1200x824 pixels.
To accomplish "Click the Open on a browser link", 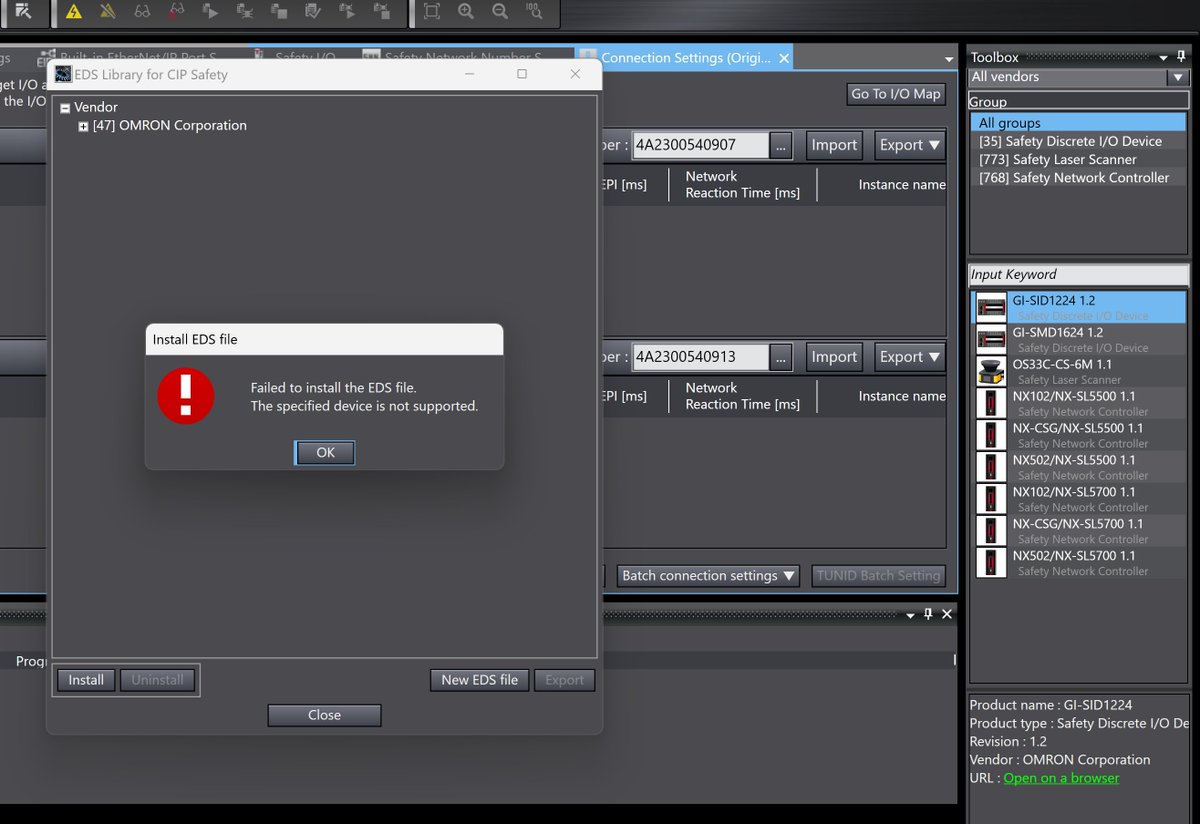I will click(1061, 777).
